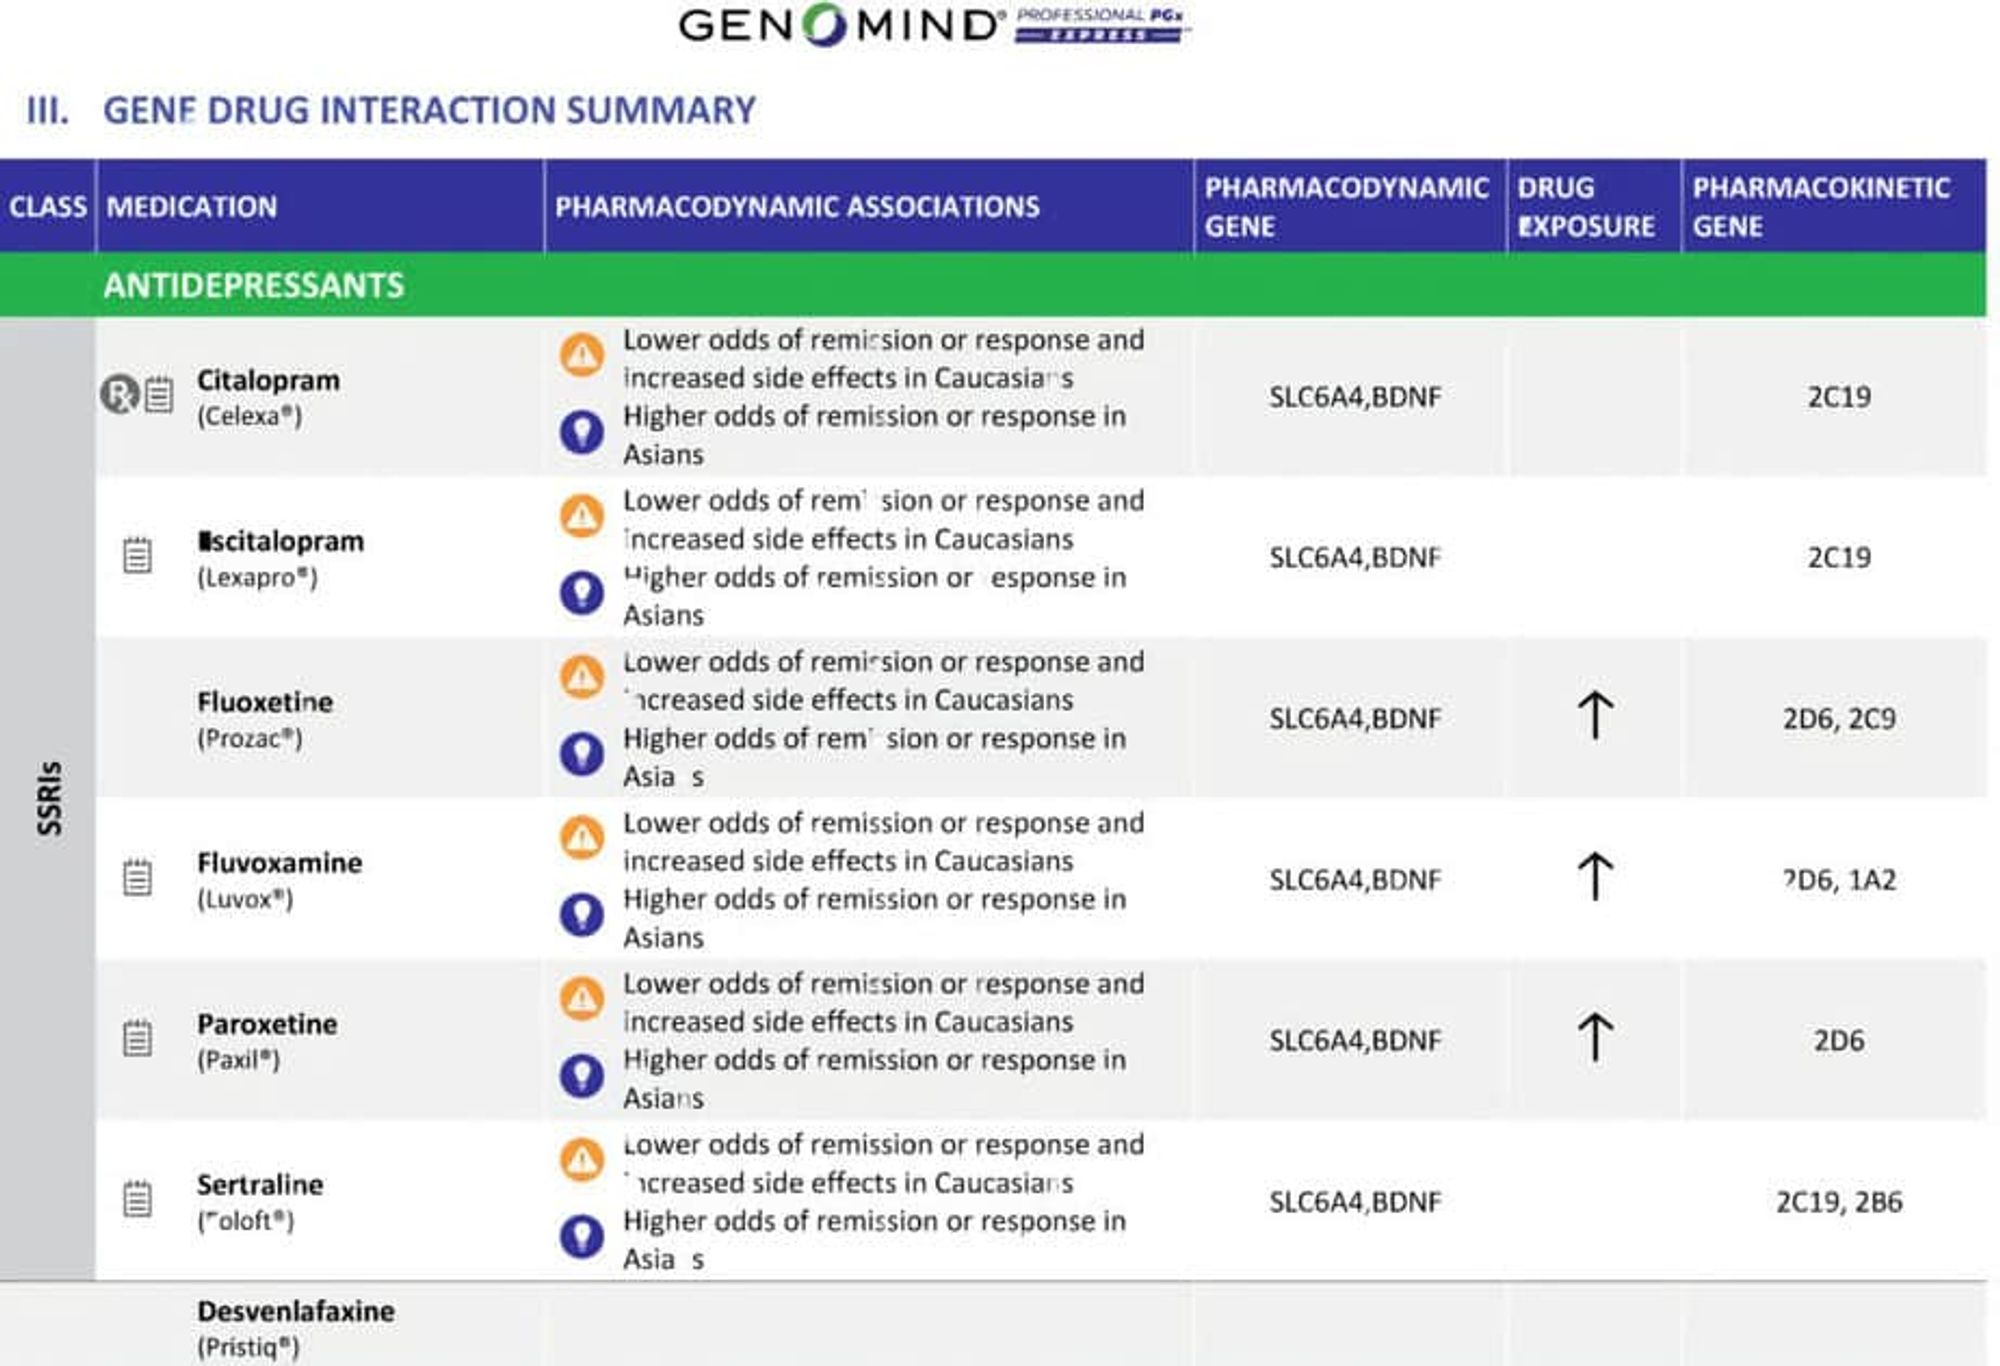2000x1366 pixels.
Task: Click the notes icon next to Citalopram
Action: (x=159, y=395)
